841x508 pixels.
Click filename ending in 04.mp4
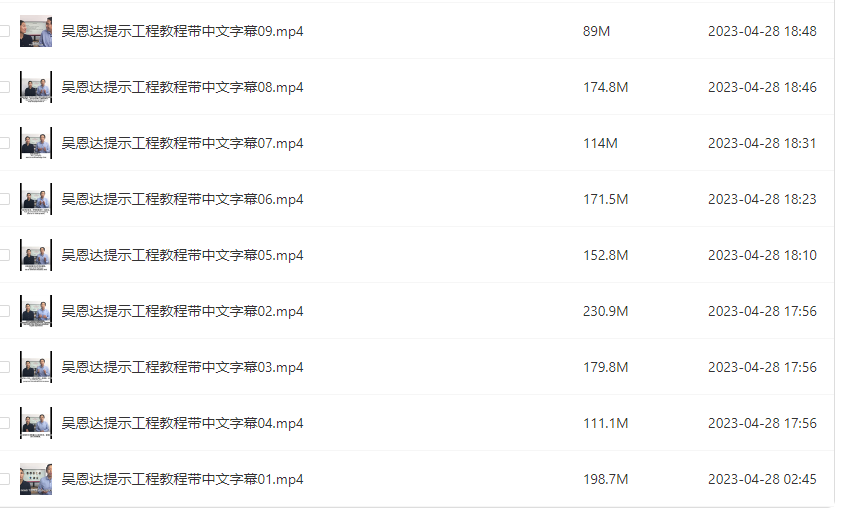pyautogui.click(x=182, y=423)
